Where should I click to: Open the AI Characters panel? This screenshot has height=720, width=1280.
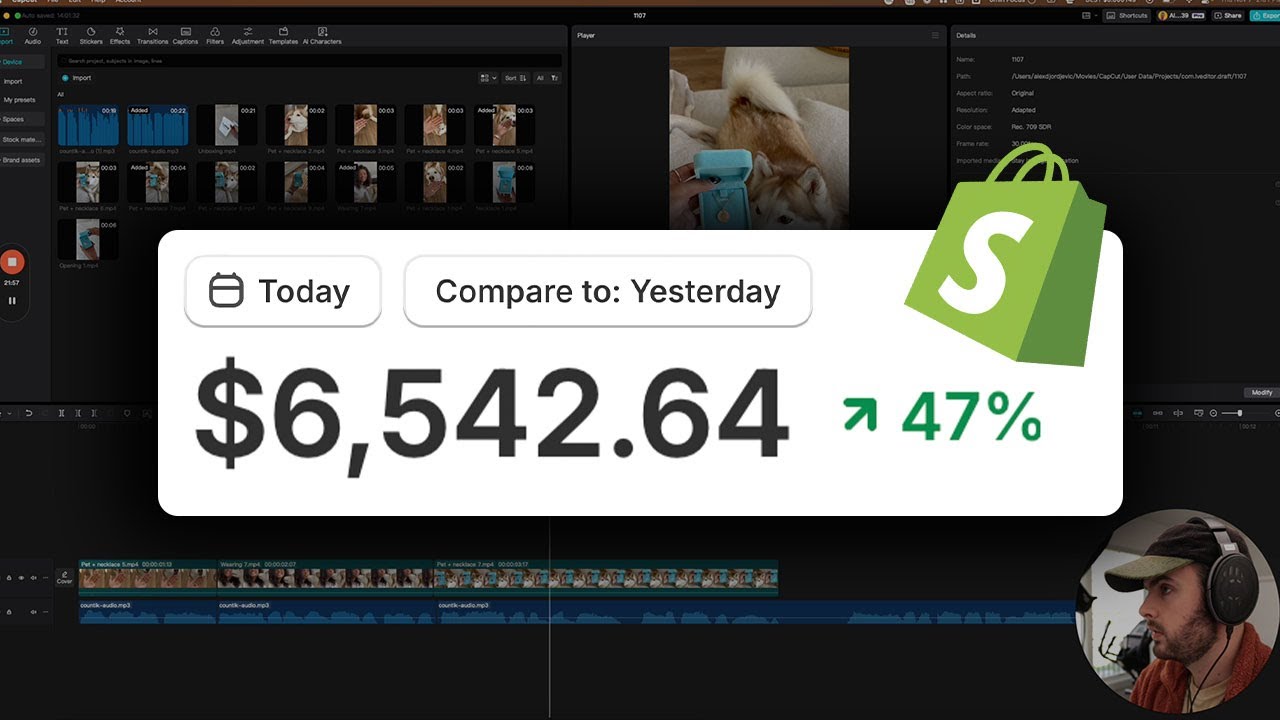[322, 36]
